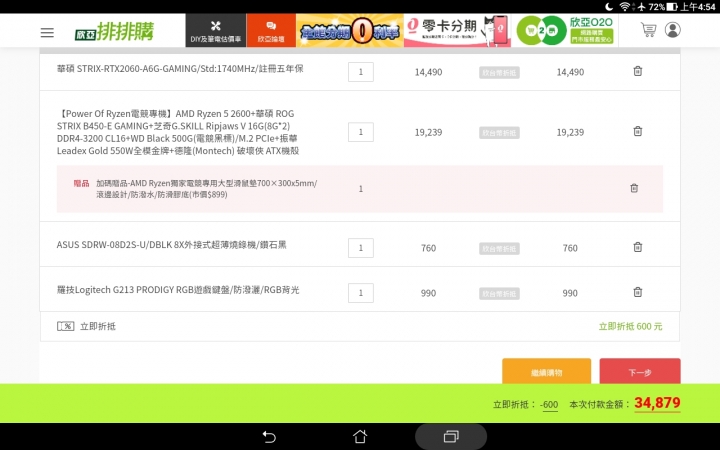This screenshot has height=450, width=720.
Task: Click the 760 subtotal for ASUS burner
Action: point(570,248)
